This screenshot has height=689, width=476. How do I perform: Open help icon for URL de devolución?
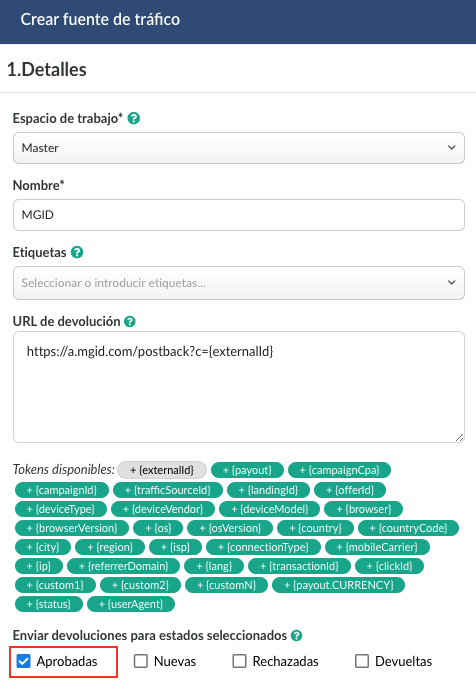click(130, 322)
